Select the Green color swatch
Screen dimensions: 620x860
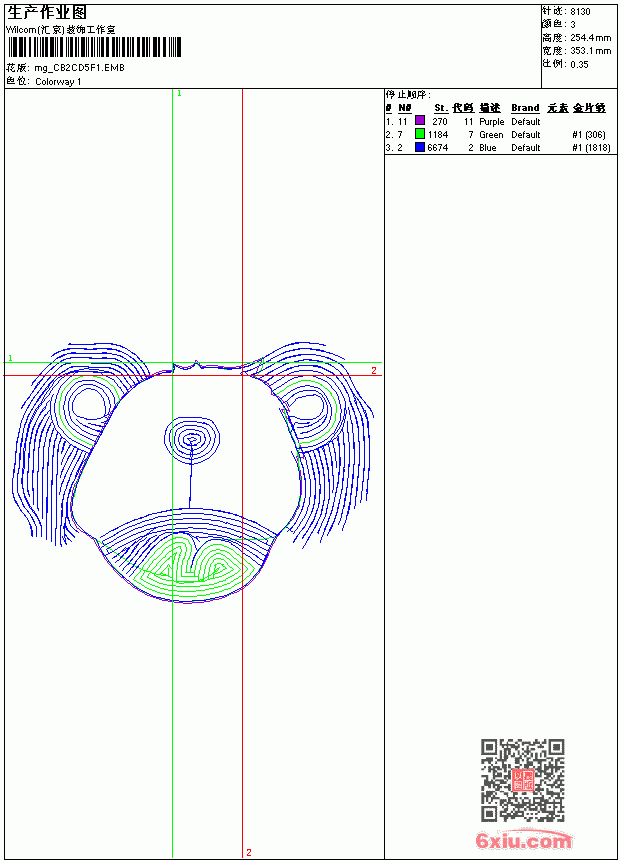420,133
